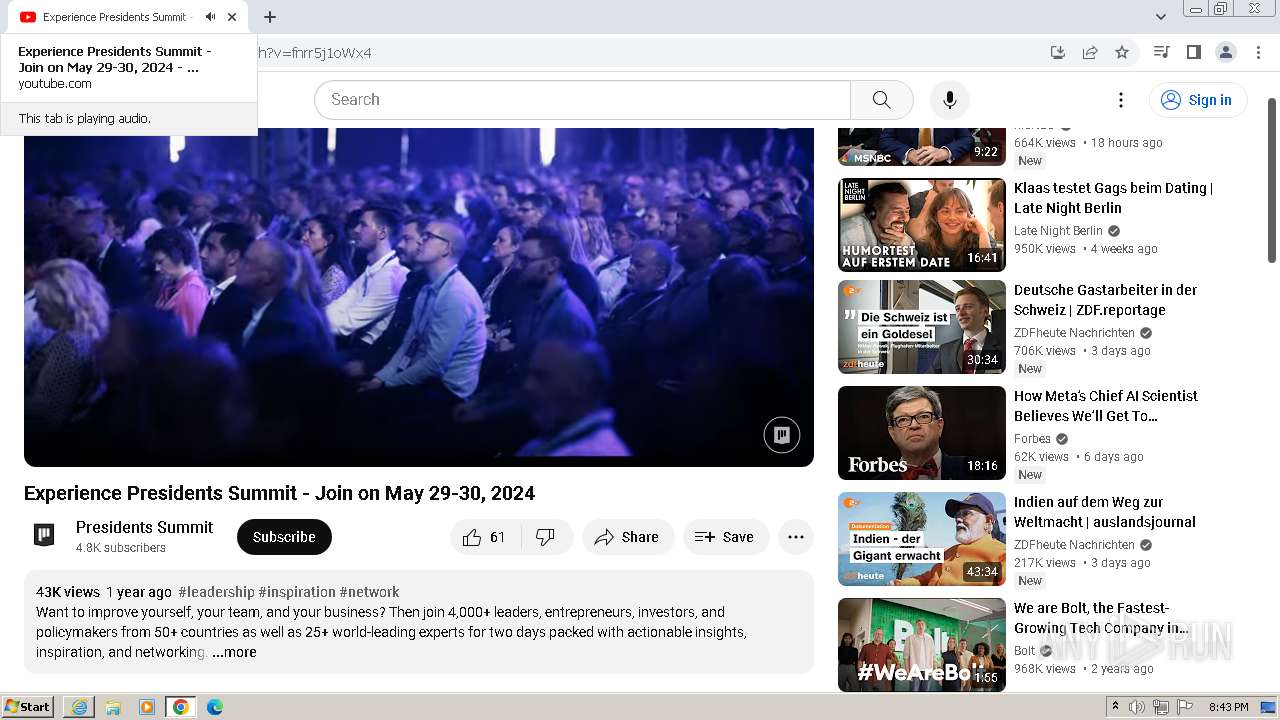Mute the audio-playing tab speaker icon
Viewport: 1280px width, 720px height.
[210, 17]
